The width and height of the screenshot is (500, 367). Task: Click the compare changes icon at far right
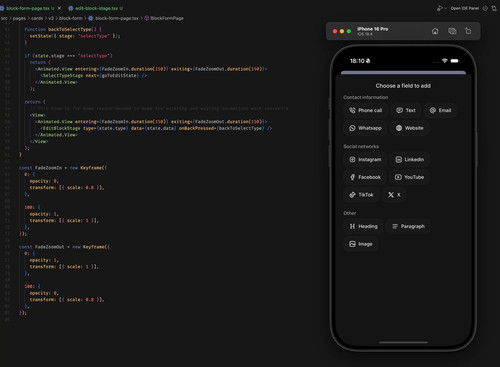point(494,8)
